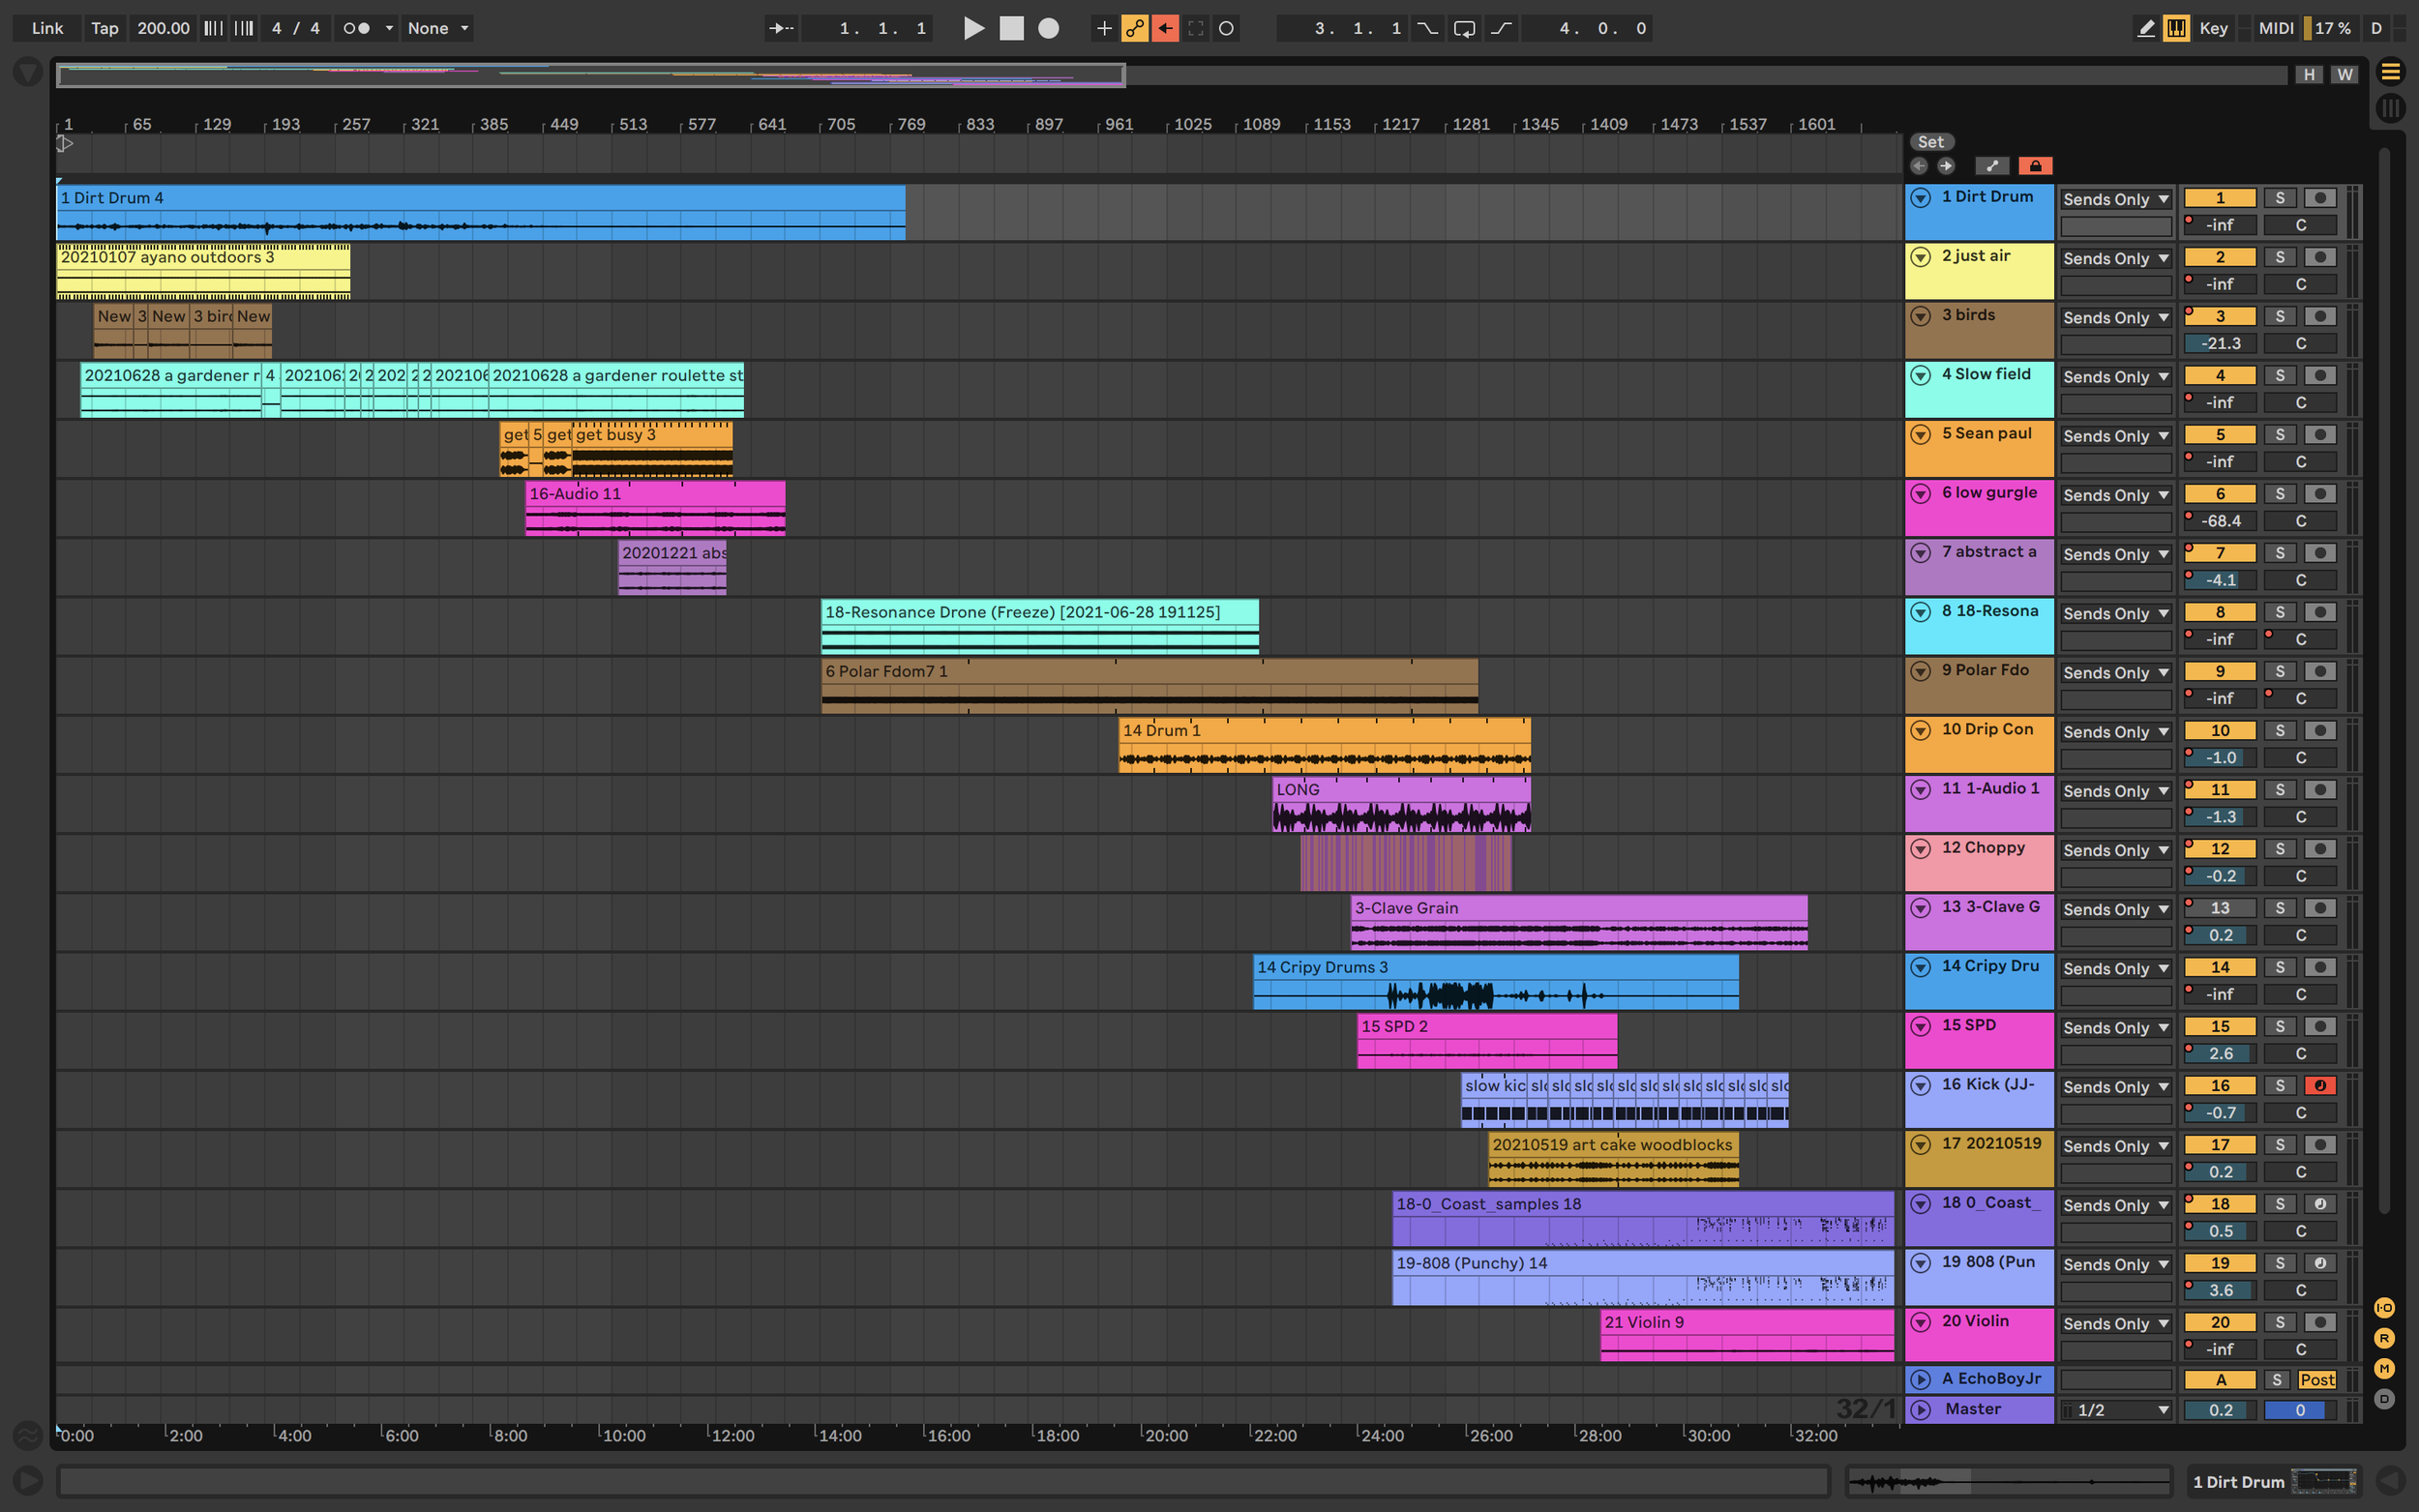Open the quantization None menu
This screenshot has width=2419, height=1512.
pos(437,28)
